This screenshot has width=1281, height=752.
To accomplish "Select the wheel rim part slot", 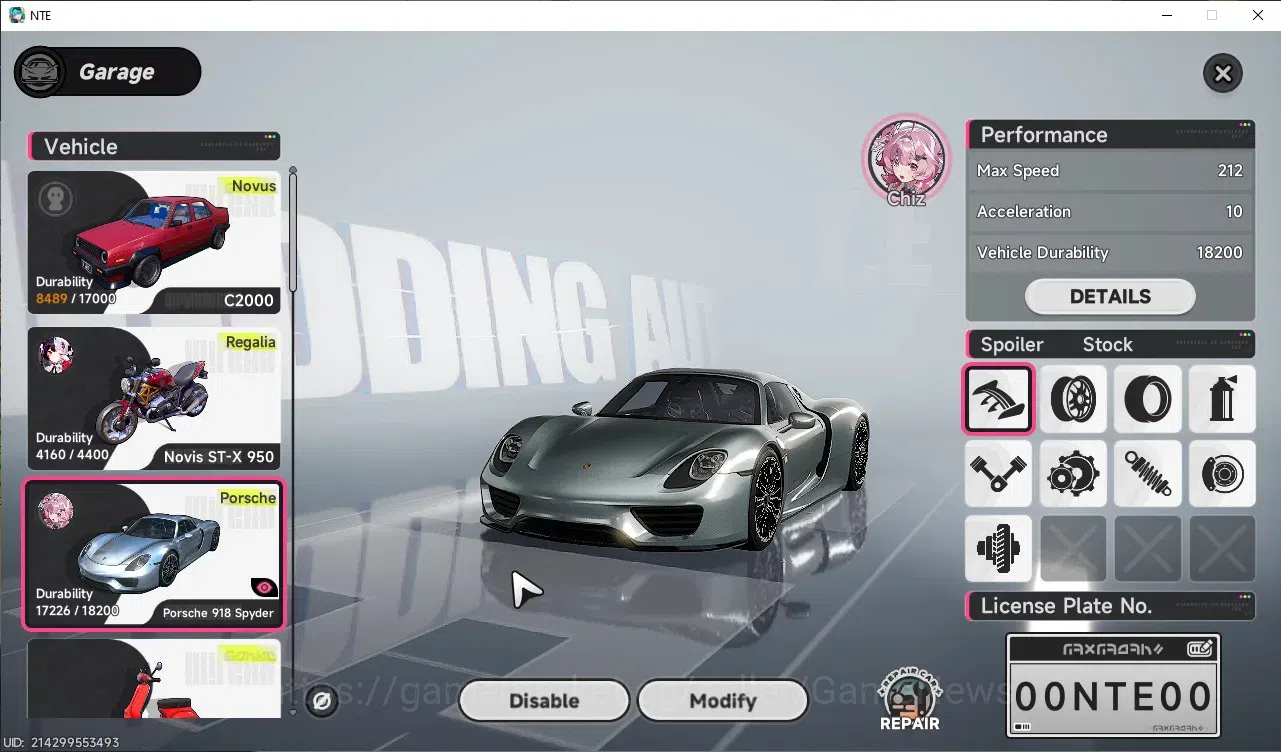I will (1073, 398).
